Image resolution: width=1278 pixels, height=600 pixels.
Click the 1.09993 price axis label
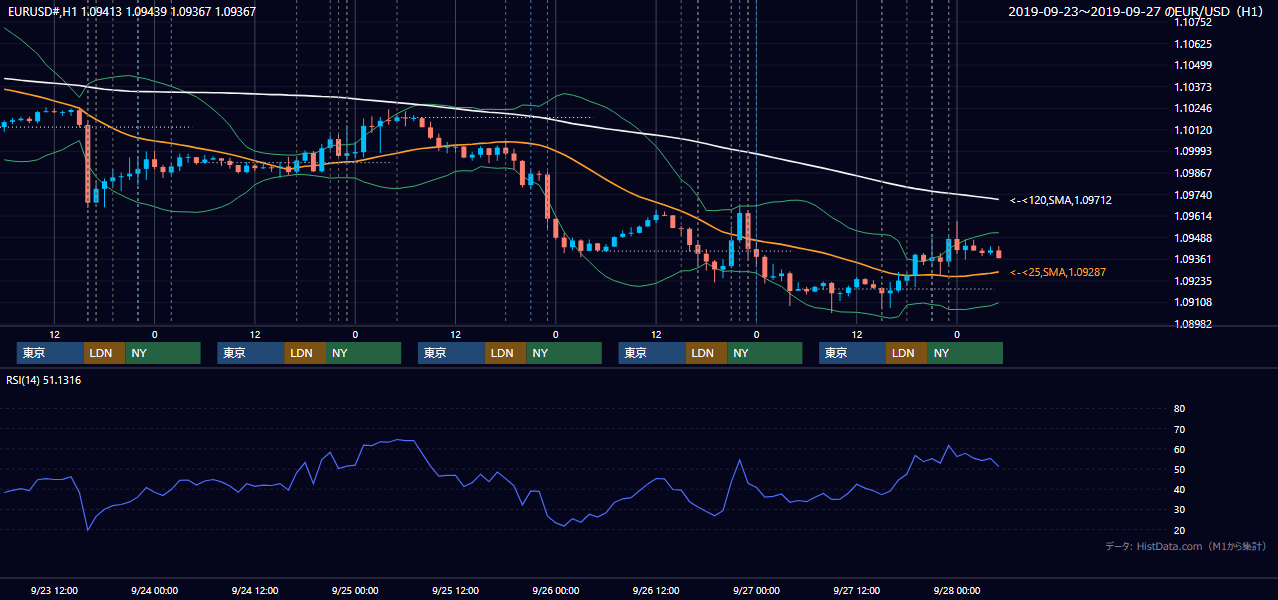point(1192,151)
